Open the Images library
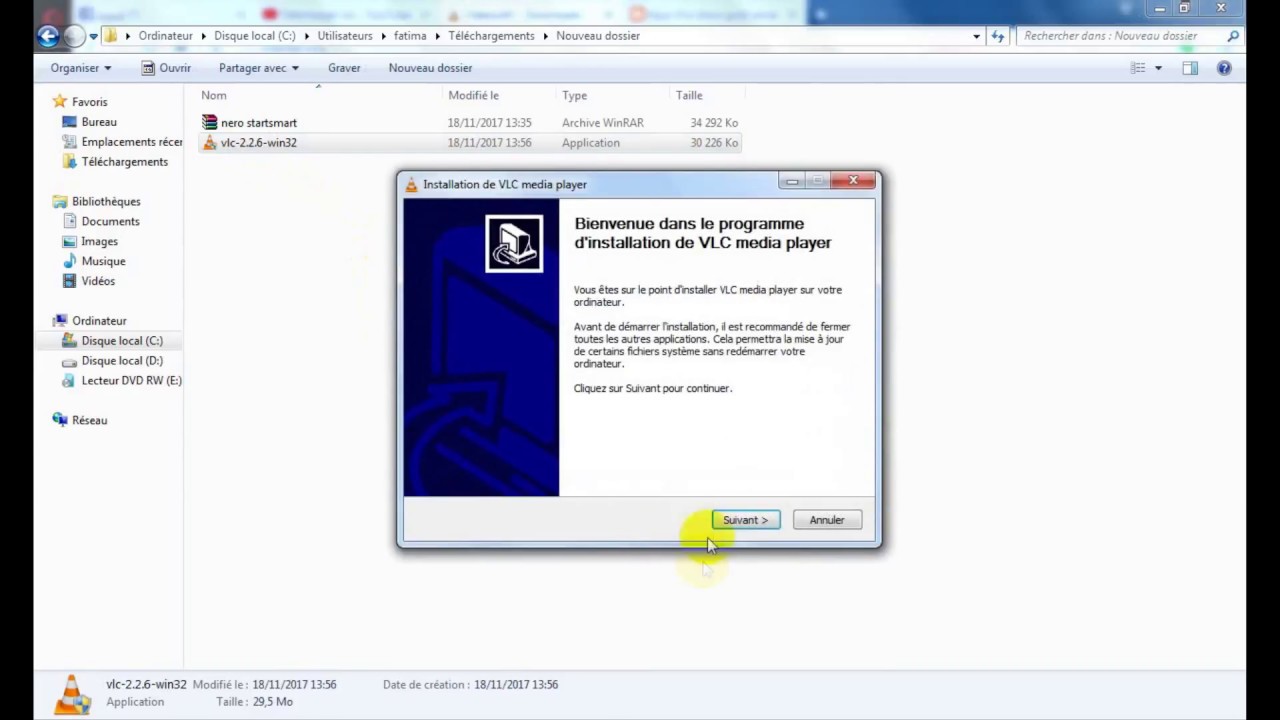The image size is (1280, 720). [x=99, y=242]
